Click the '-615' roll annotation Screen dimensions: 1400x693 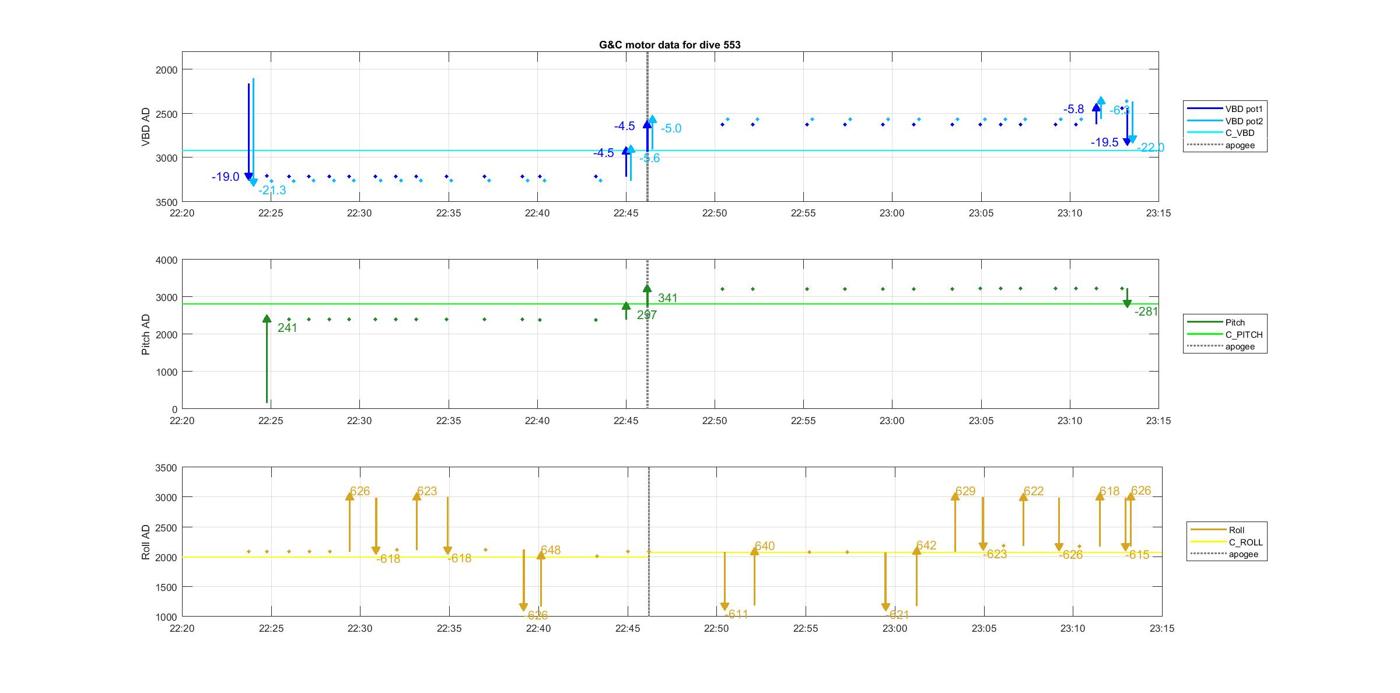tap(1138, 555)
